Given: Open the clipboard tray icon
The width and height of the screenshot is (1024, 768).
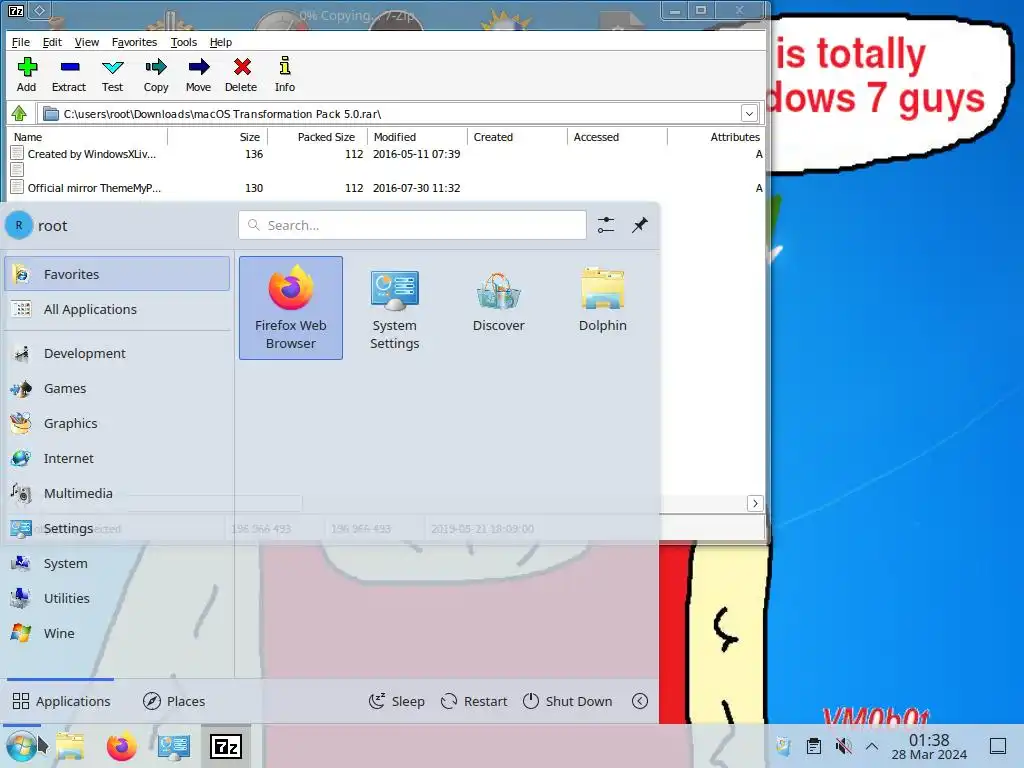Looking at the screenshot, I should 814,746.
